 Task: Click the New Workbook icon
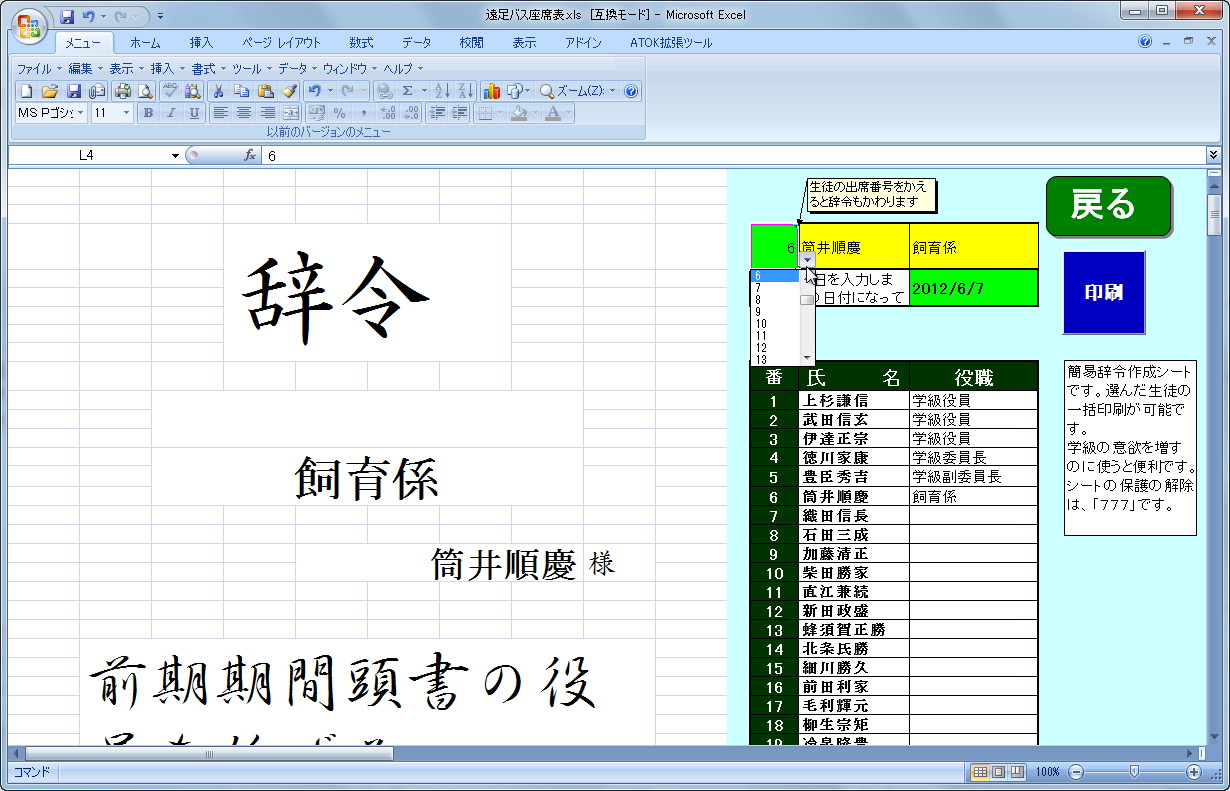pos(25,90)
